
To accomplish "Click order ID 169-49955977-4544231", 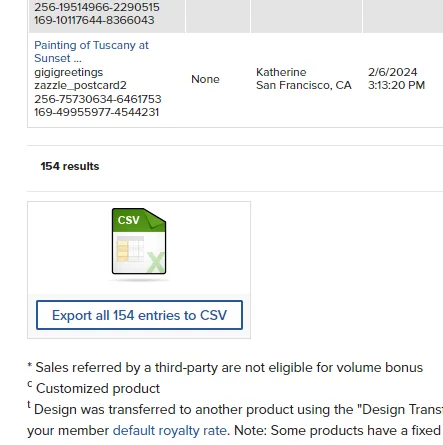I will [97, 112].
